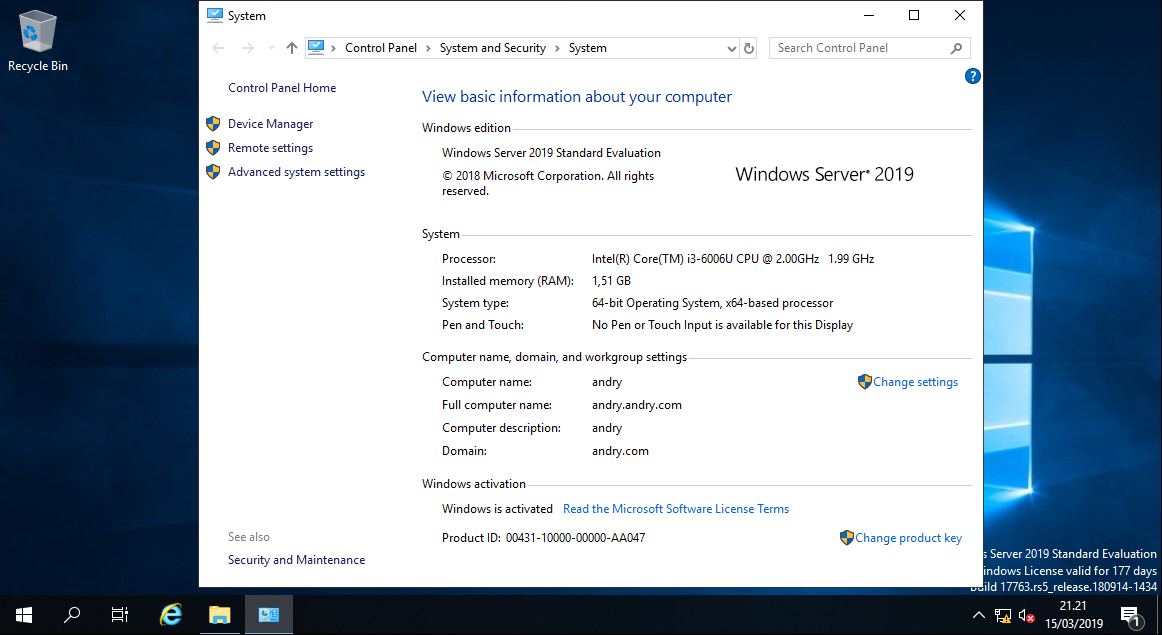Expand chevron after Control Panel breadcrumb
Viewport: 1162px width, 635px height.
coord(428,48)
